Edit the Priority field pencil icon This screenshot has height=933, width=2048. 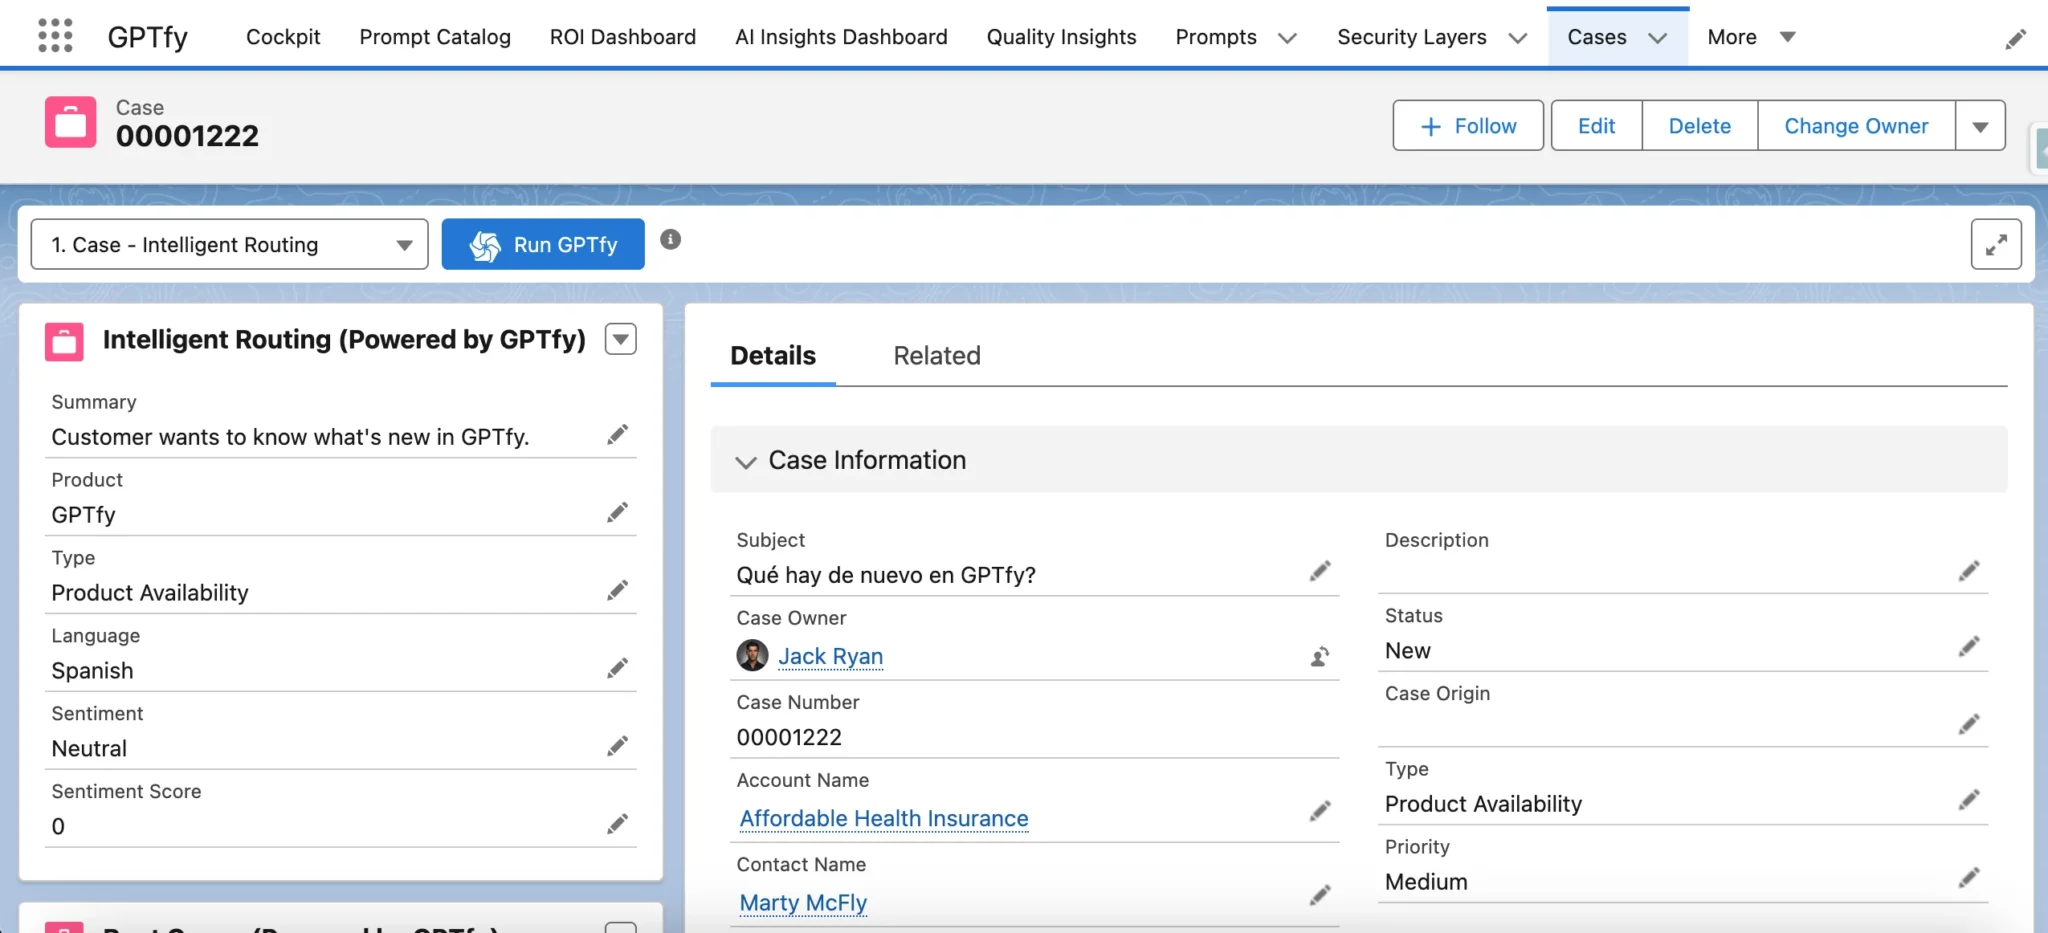coord(1968,879)
